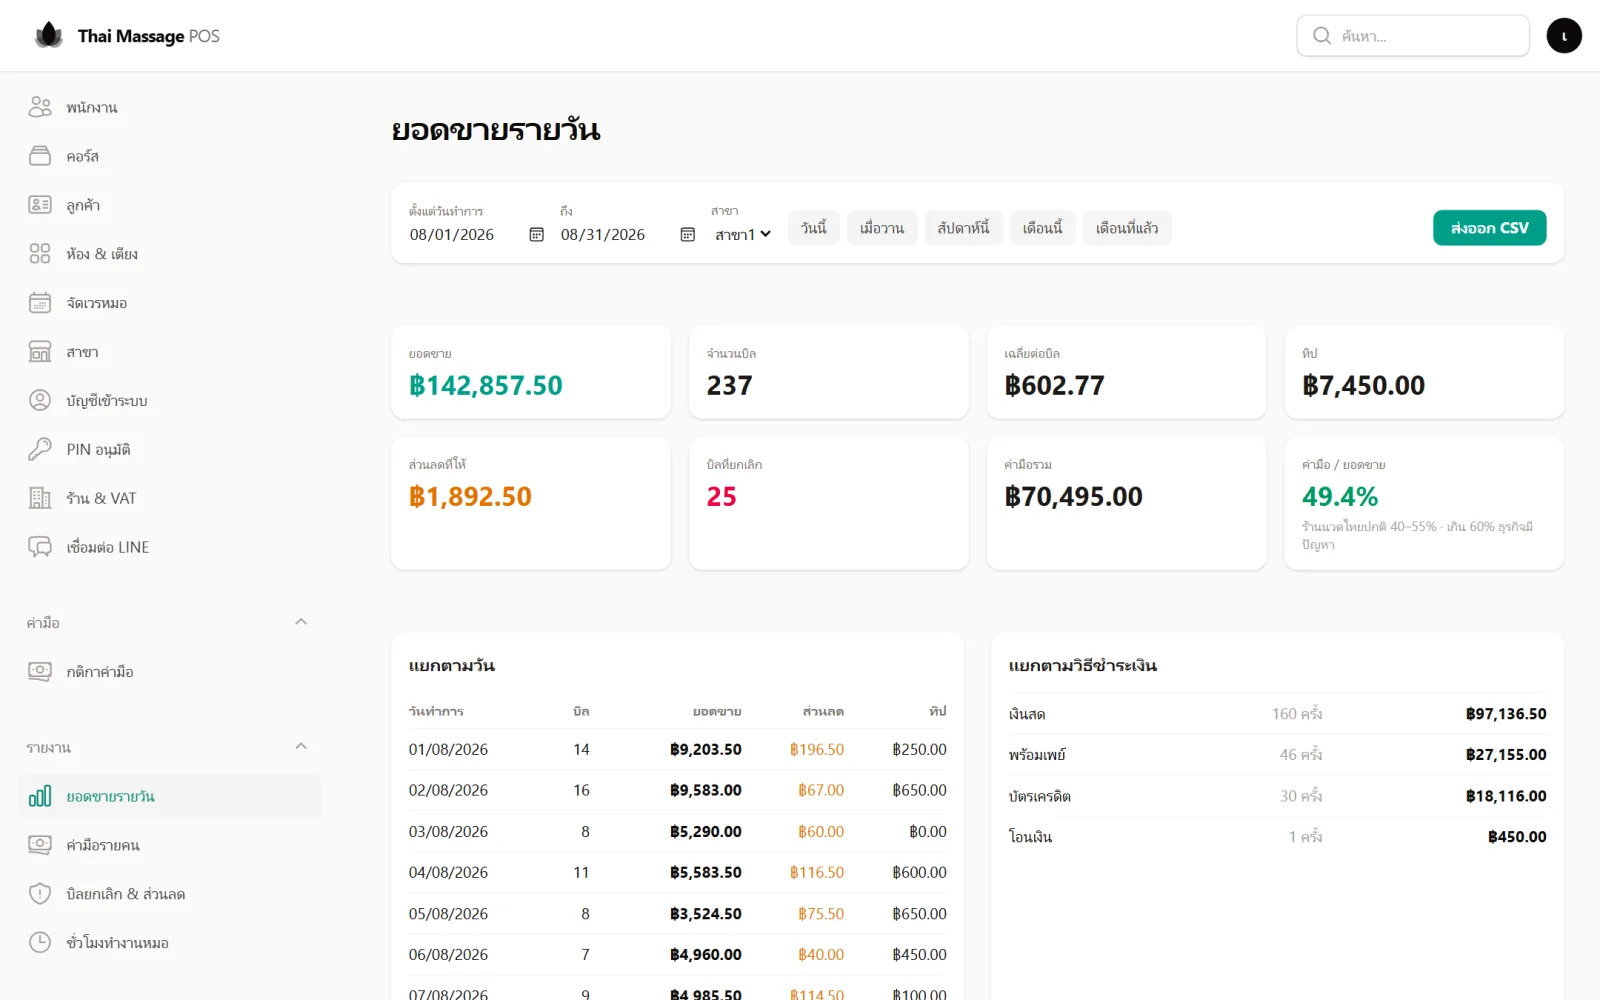
Task: Open calendar picker for end date
Action: click(x=687, y=234)
